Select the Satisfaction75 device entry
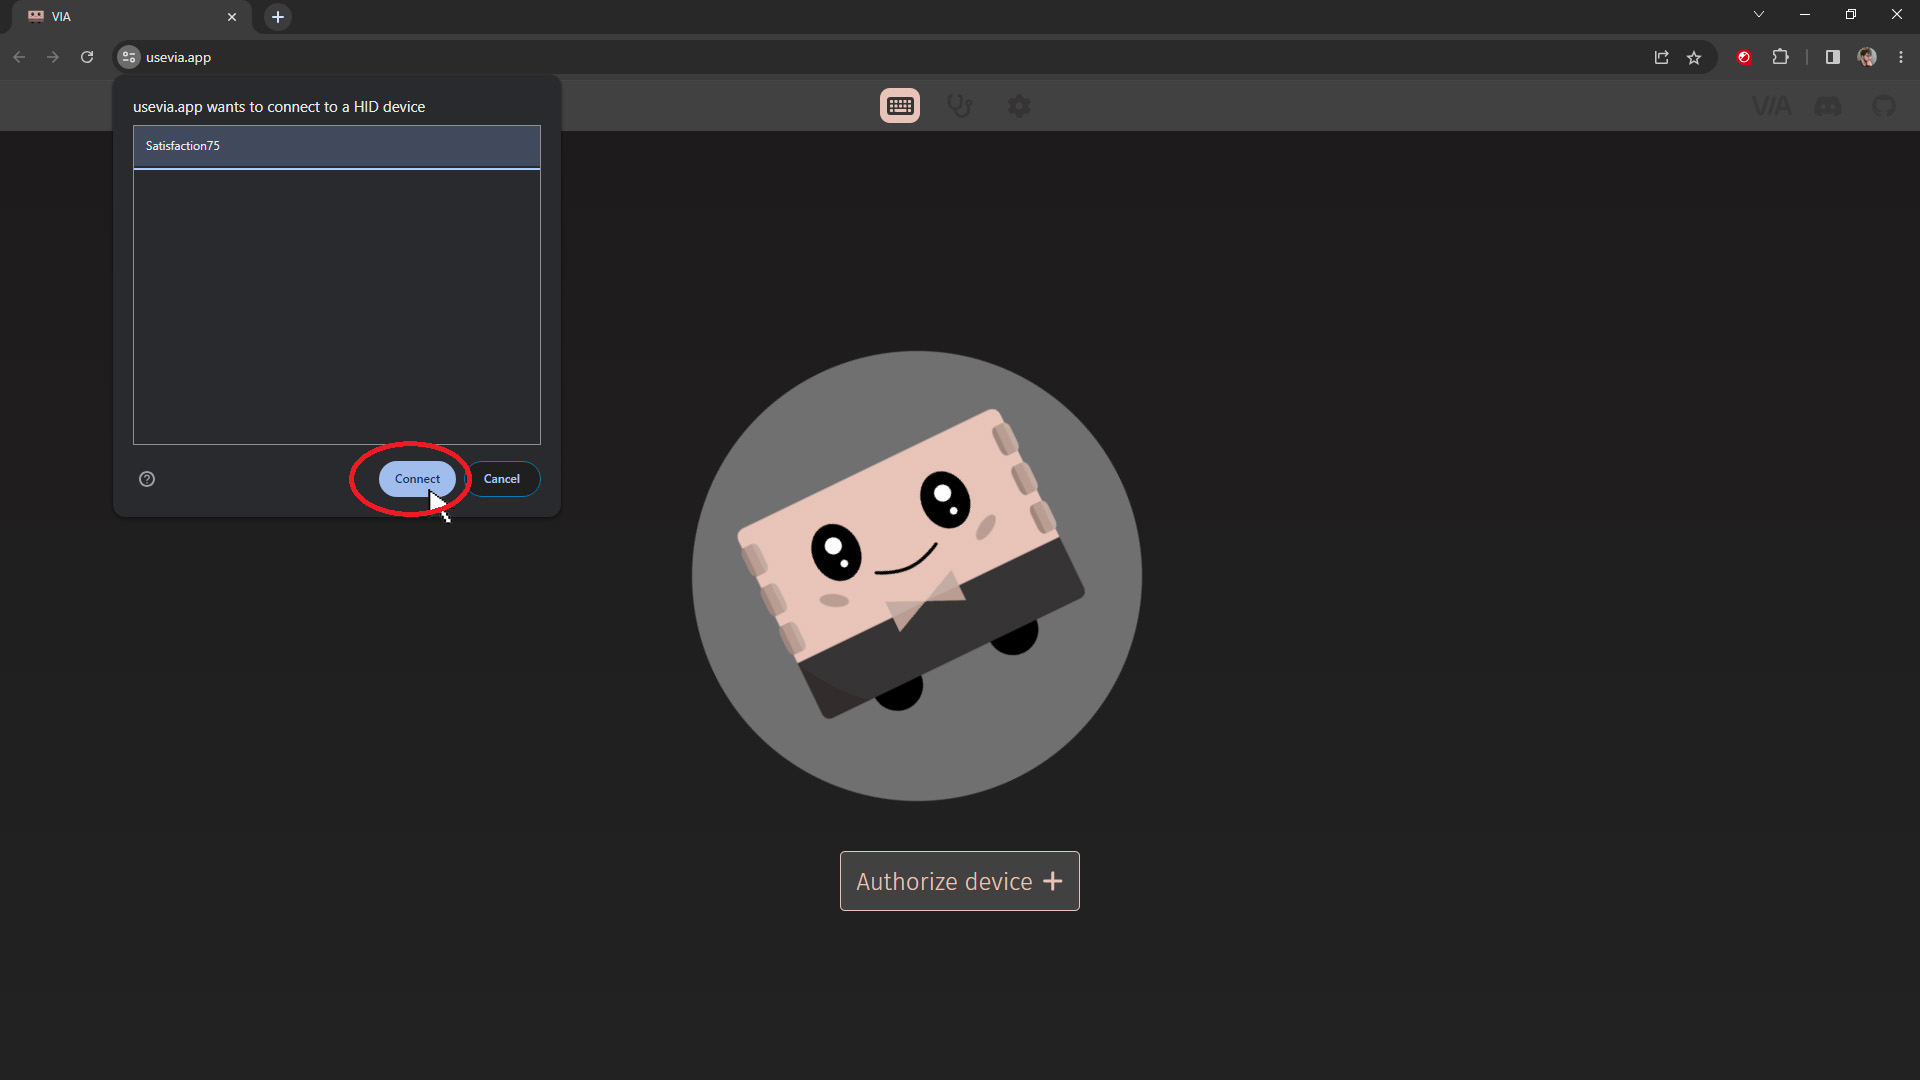The image size is (1920, 1080). [336, 146]
